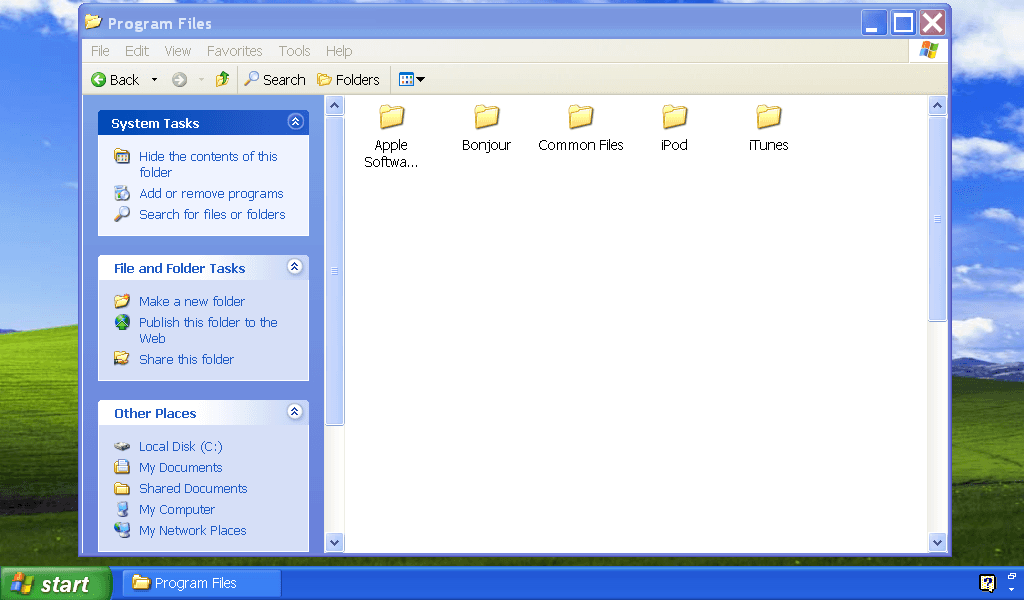Click Add or remove programs link
1024x600 pixels.
pyautogui.click(x=211, y=194)
